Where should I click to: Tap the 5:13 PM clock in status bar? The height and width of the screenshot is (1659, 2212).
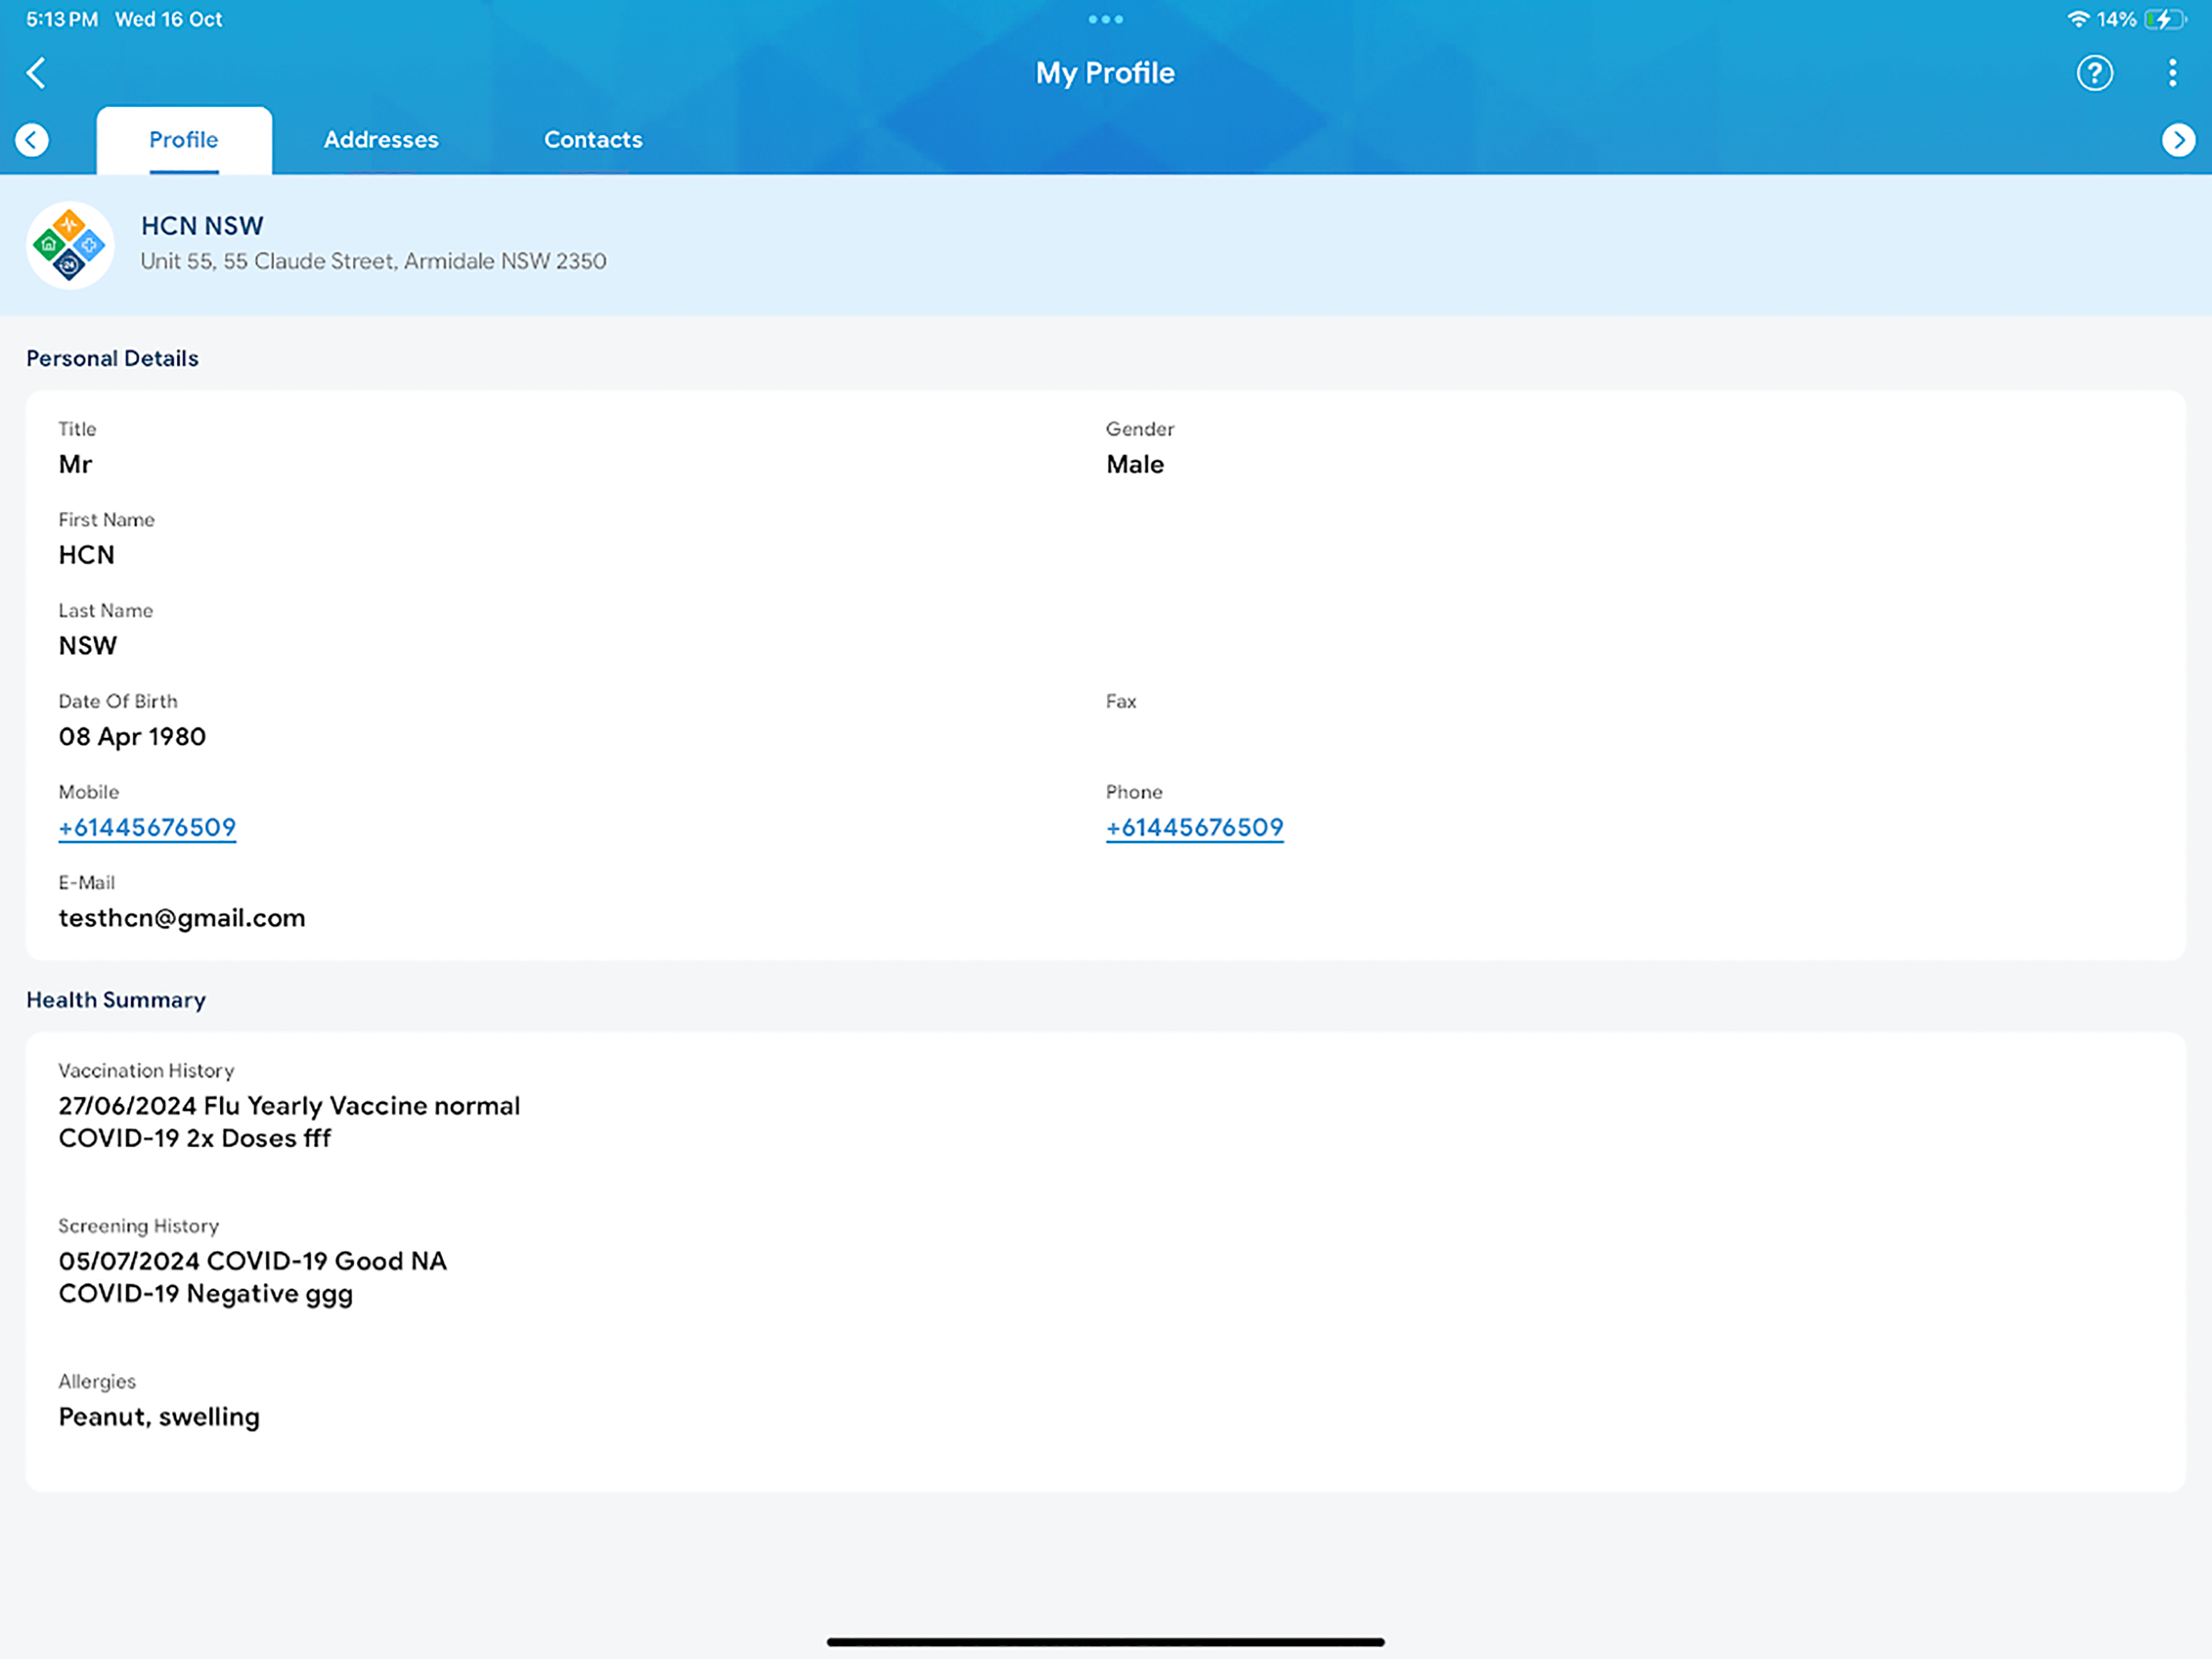(x=62, y=19)
